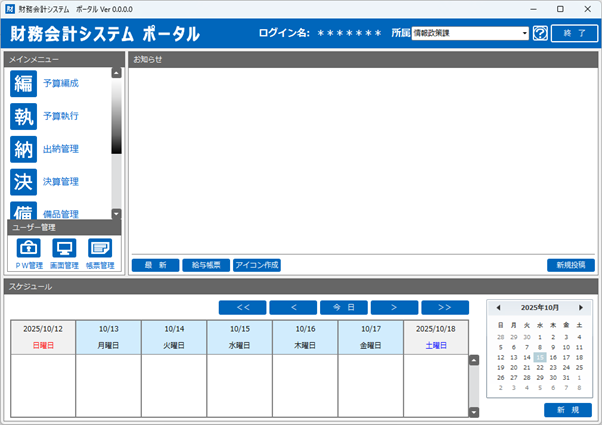Image resolution: width=602 pixels, height=425 pixels.
Task: Open 決算管理 via the 決 icon
Action: point(24,182)
